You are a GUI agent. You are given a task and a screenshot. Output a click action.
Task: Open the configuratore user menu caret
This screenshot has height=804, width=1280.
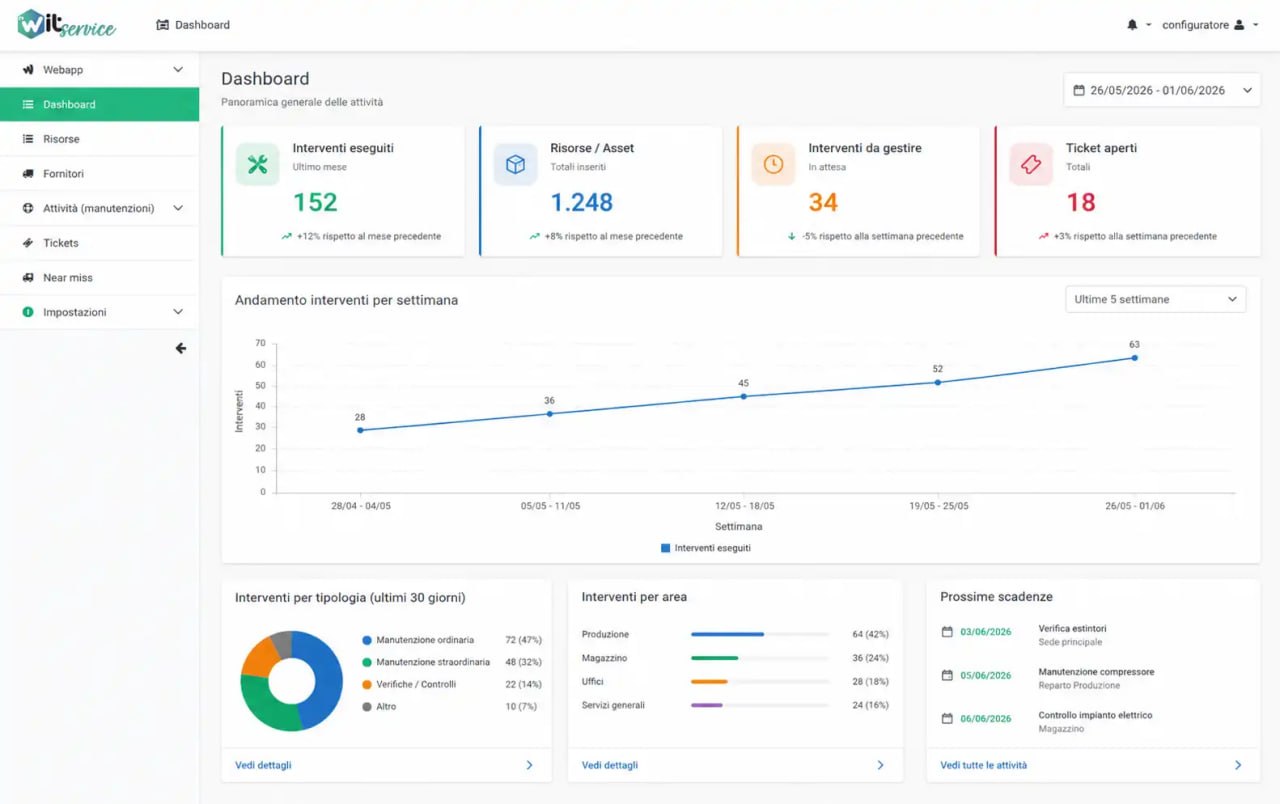coord(1255,25)
